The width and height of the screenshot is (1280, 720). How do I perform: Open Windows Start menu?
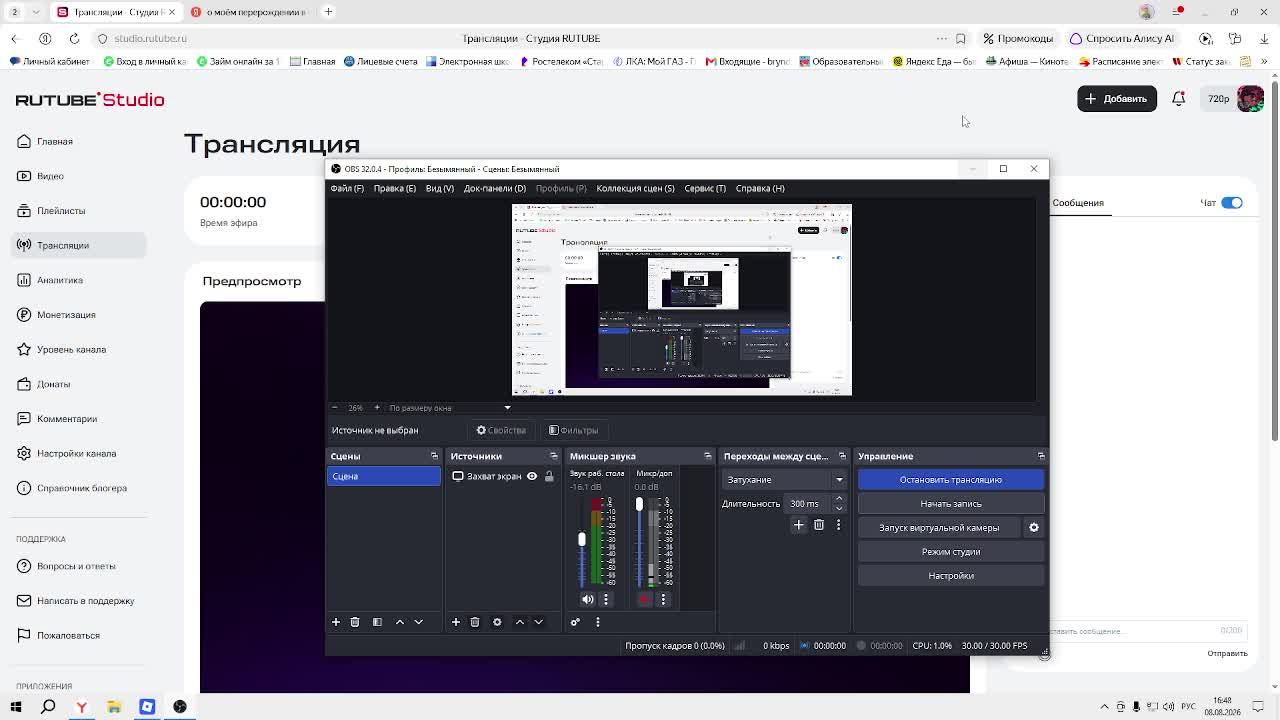click(16, 707)
